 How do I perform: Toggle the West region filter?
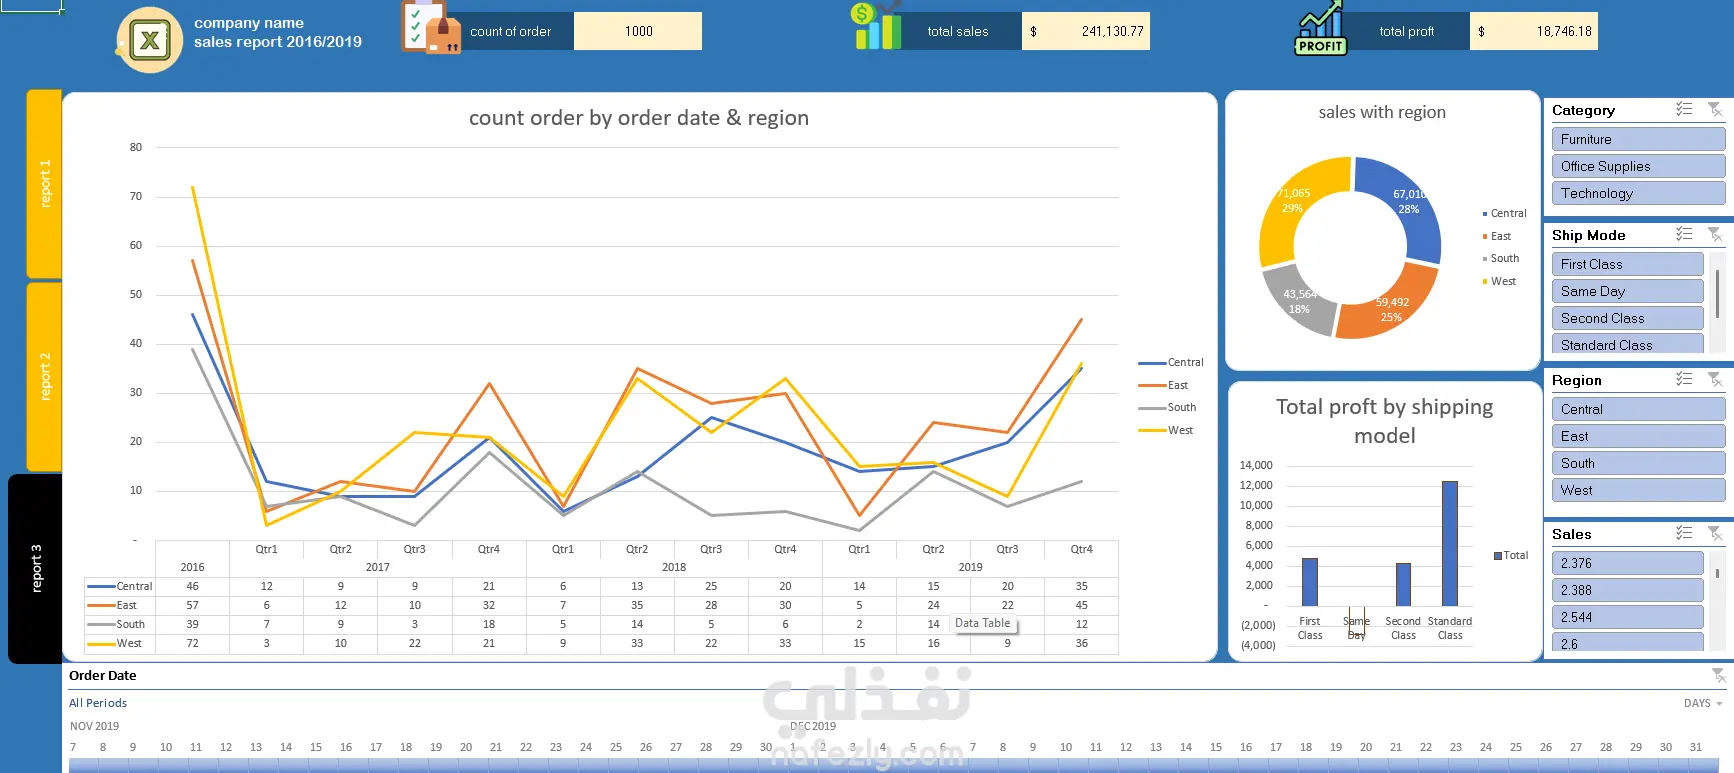click(1638, 490)
